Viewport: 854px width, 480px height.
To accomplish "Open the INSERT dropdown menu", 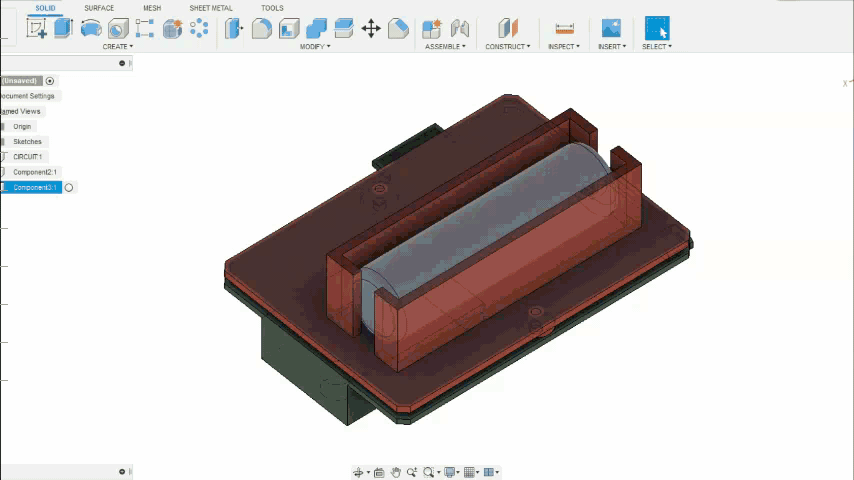I will [x=612, y=47].
